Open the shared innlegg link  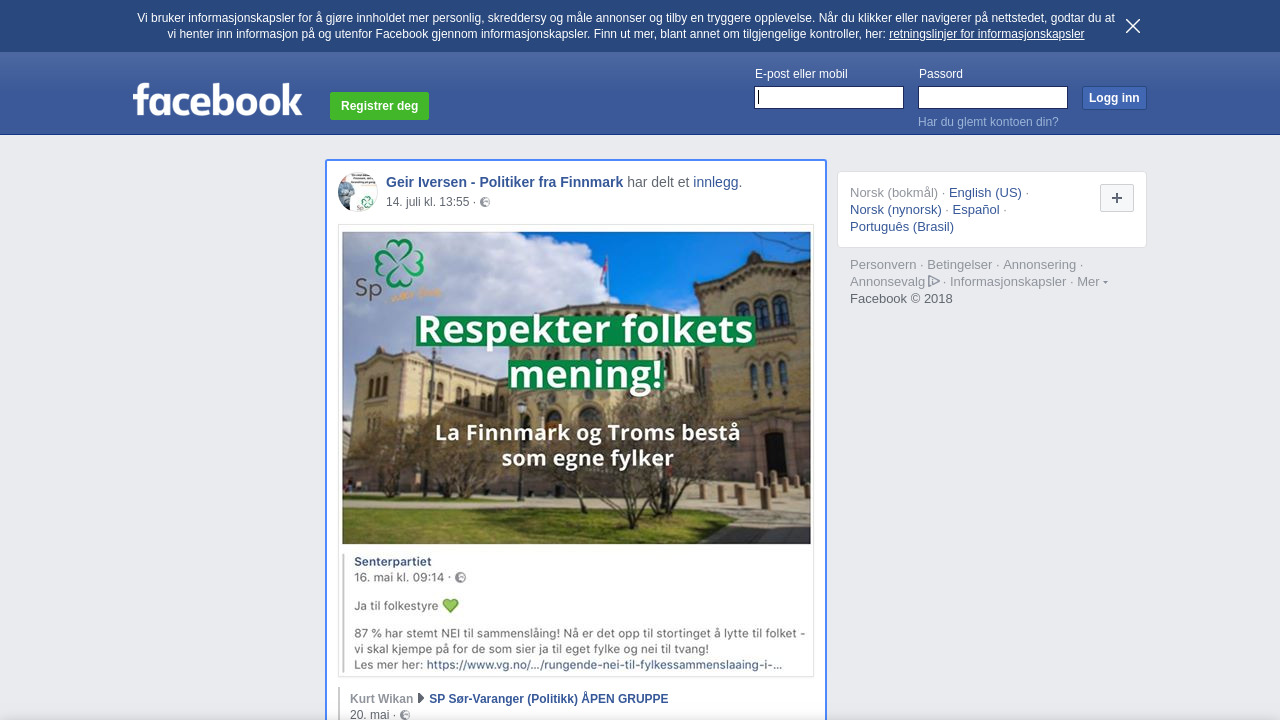[x=715, y=182]
